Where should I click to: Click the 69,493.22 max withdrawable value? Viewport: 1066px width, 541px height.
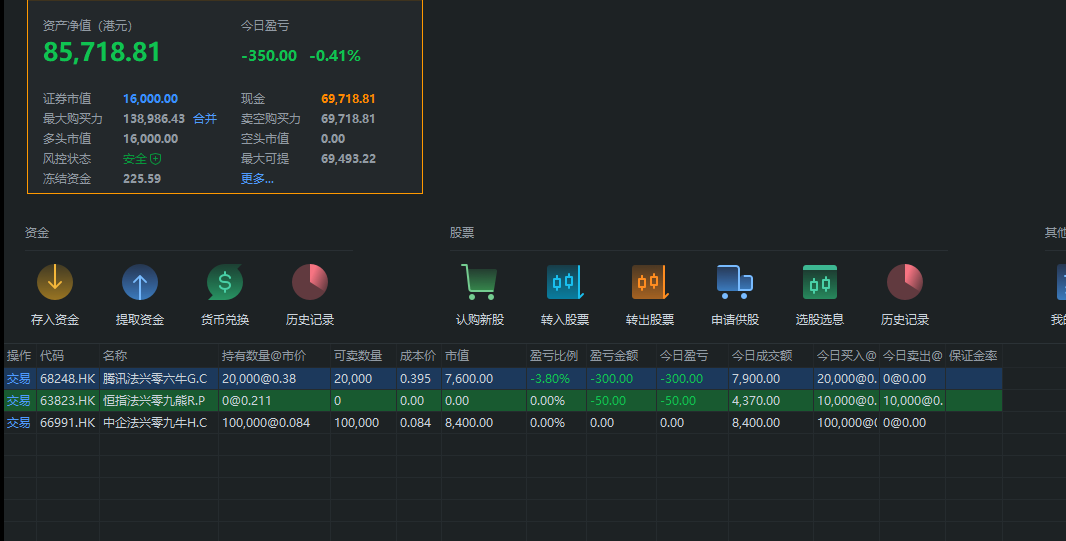pos(348,158)
